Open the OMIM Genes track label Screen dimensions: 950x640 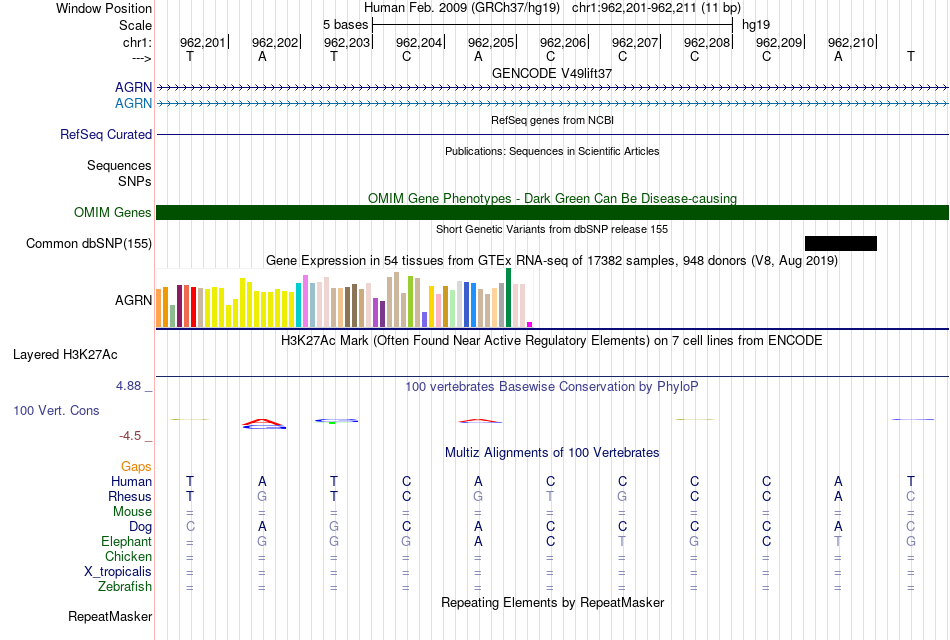click(x=112, y=212)
